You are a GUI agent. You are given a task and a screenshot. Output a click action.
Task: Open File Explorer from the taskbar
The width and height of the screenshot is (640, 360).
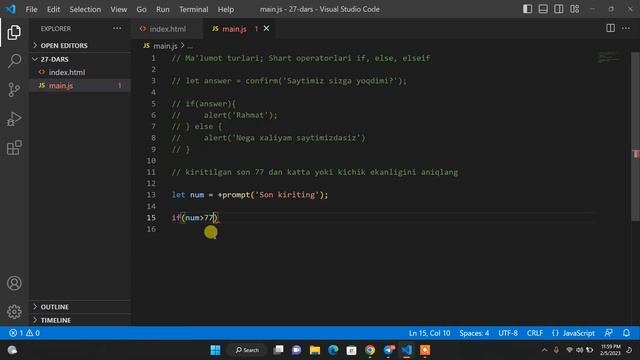coord(315,350)
